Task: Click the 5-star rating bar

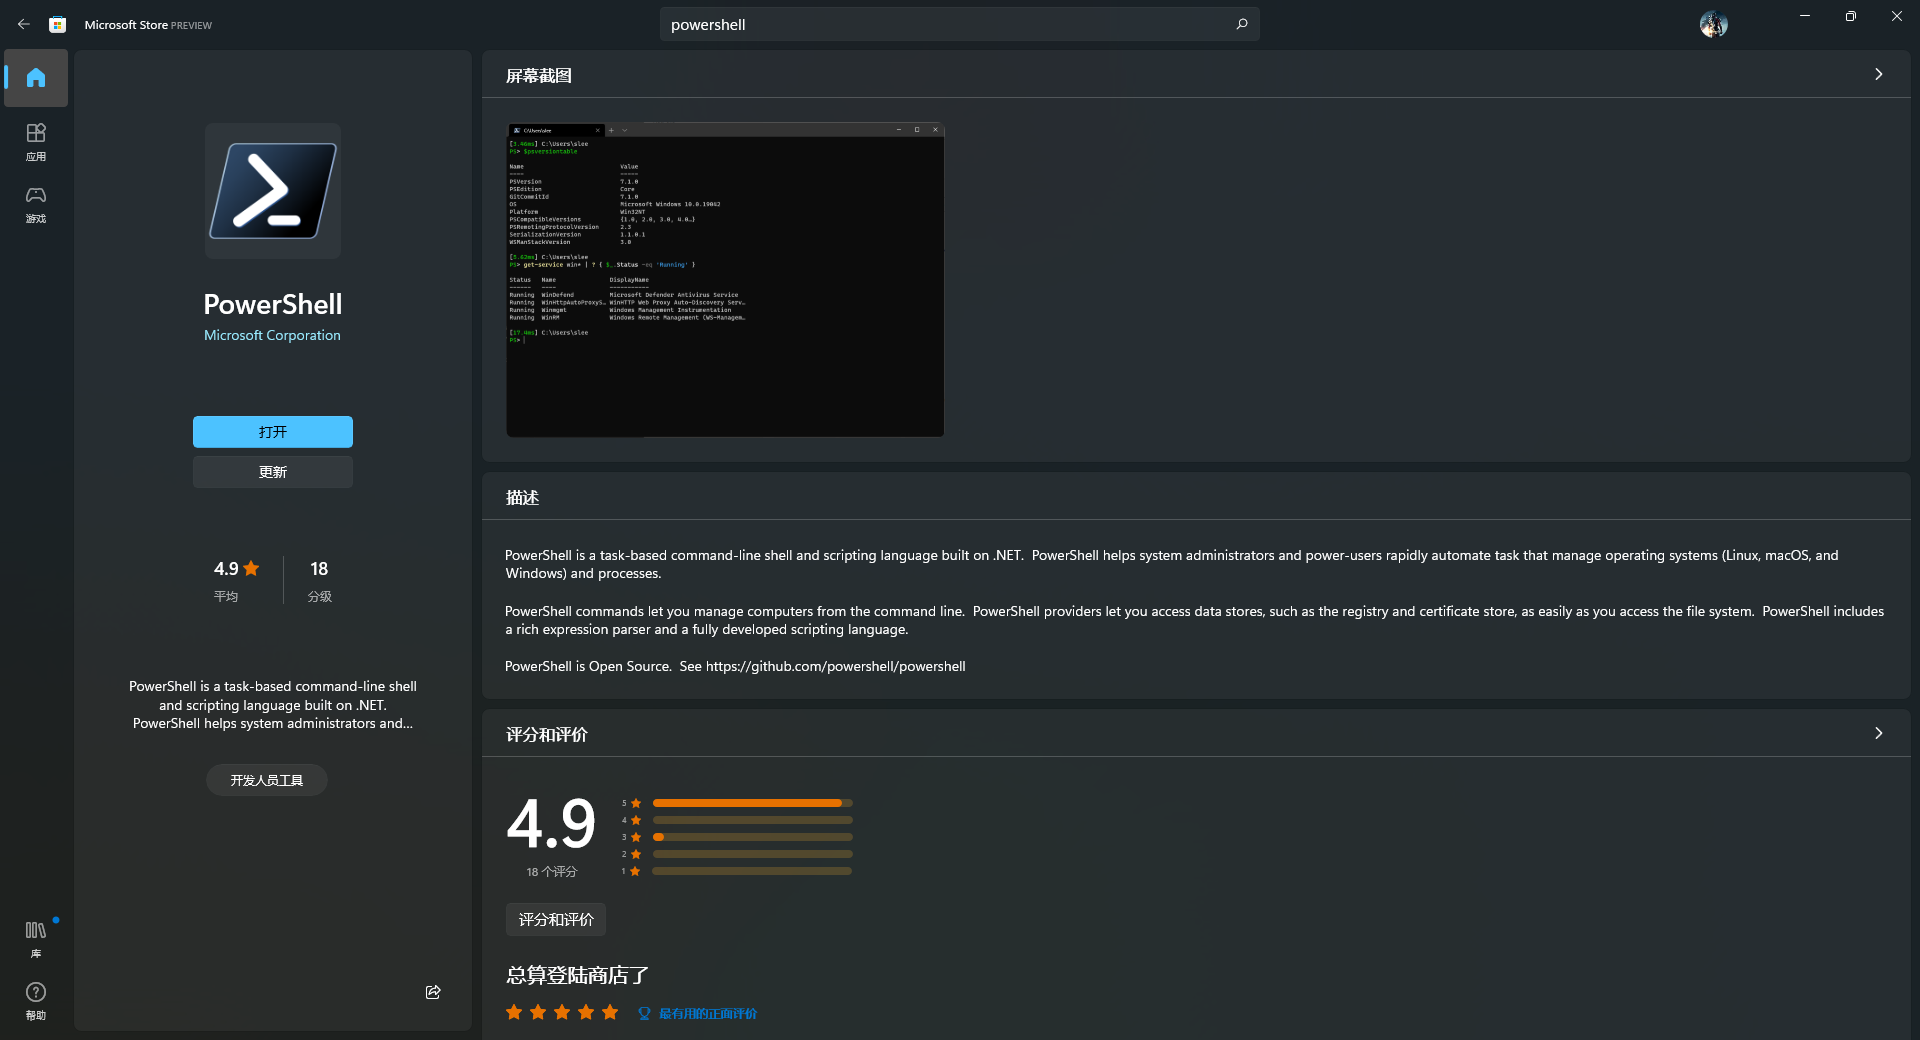Action: click(752, 803)
